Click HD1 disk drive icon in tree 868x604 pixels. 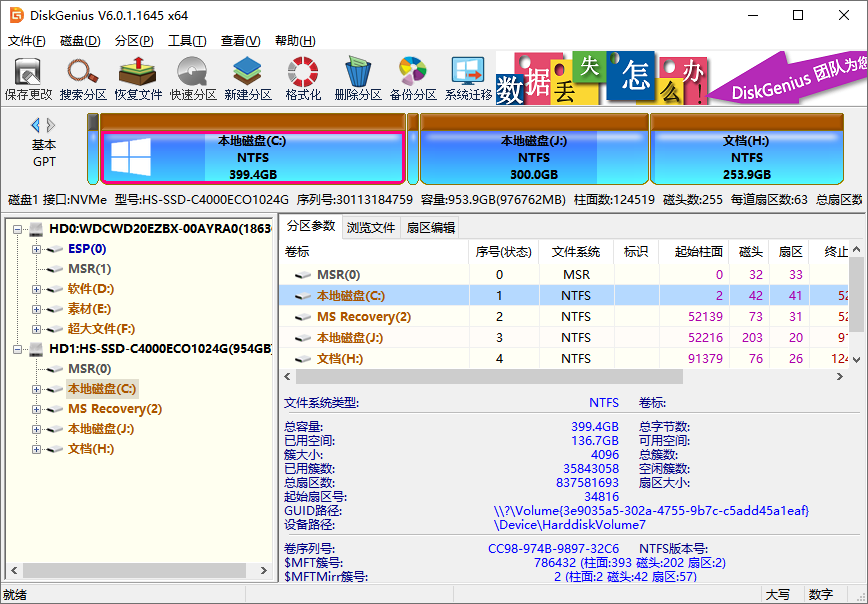(36, 349)
